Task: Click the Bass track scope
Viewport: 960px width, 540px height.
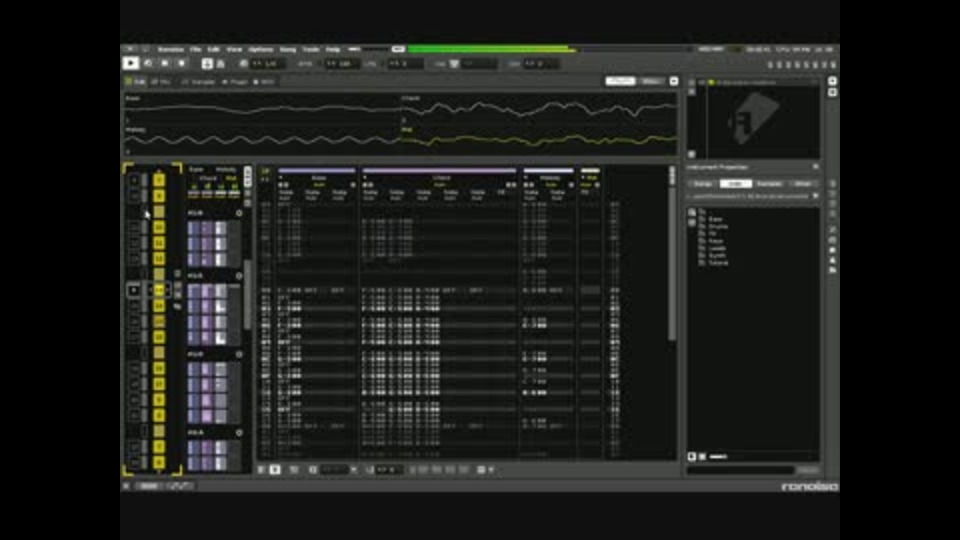Action: [x=261, y=109]
